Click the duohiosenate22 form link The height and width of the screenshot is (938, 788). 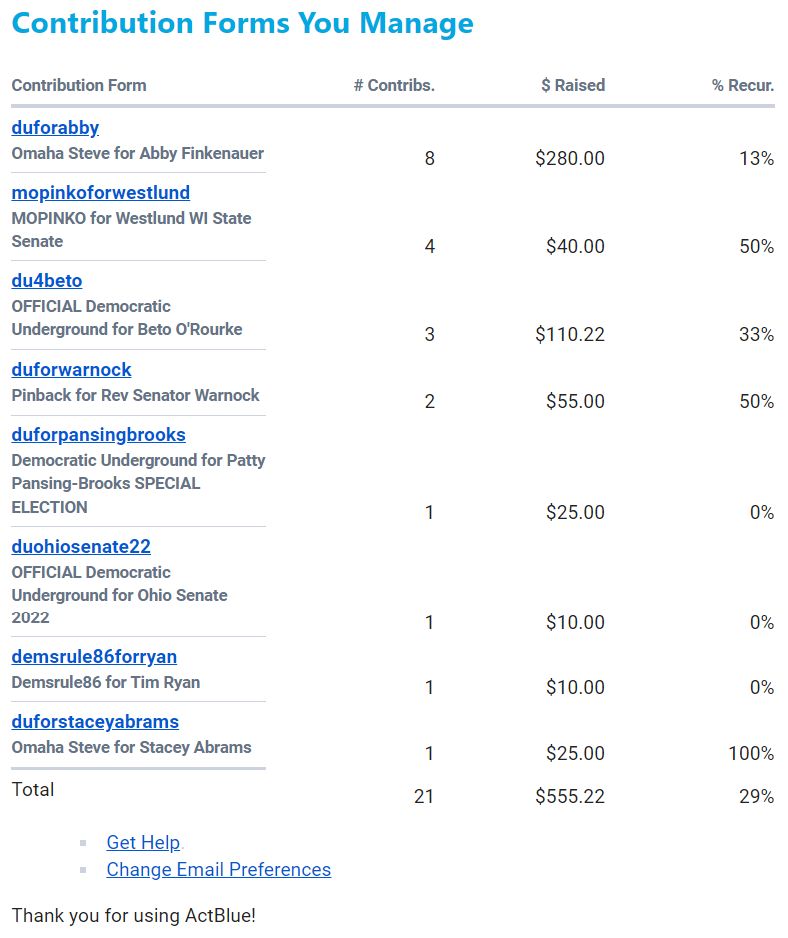tap(81, 547)
